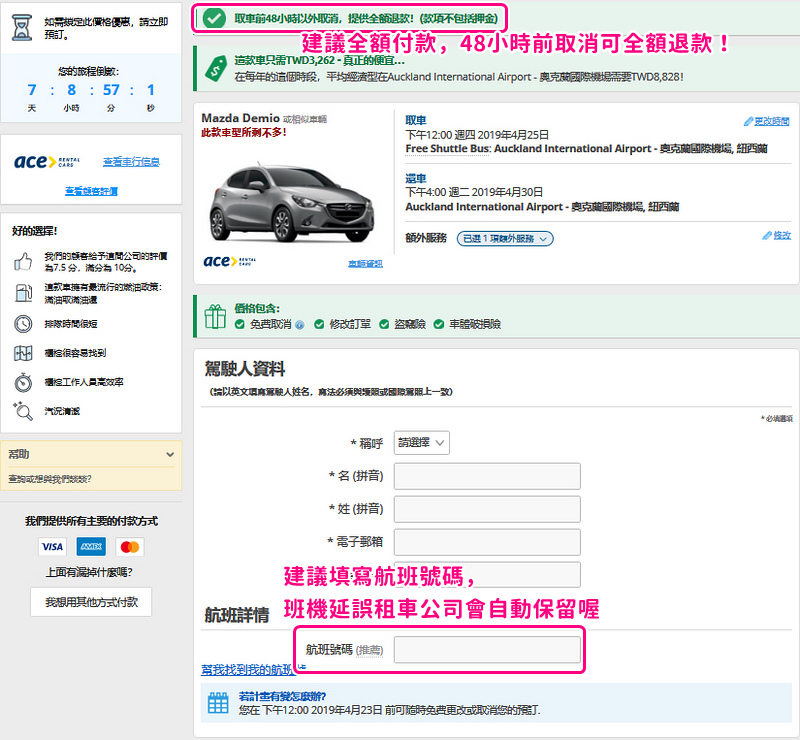Click the 免費取消 green check

(x=240, y=324)
